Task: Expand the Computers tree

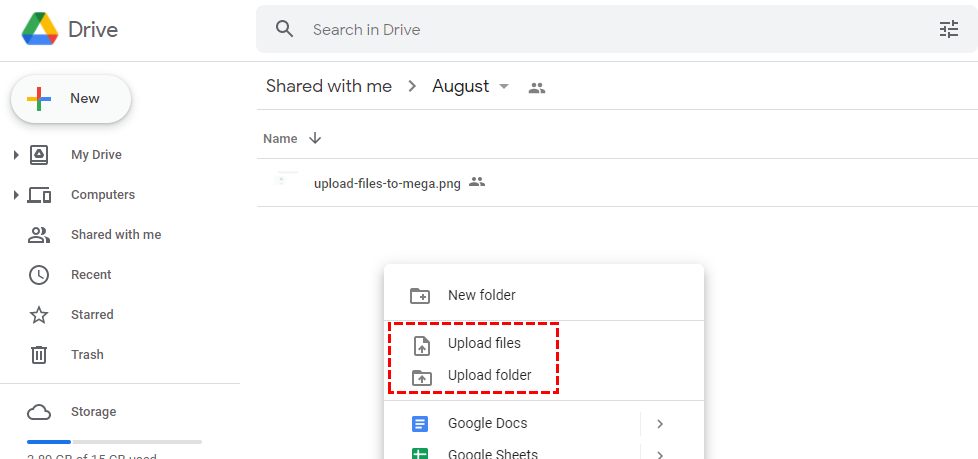Action: point(15,195)
